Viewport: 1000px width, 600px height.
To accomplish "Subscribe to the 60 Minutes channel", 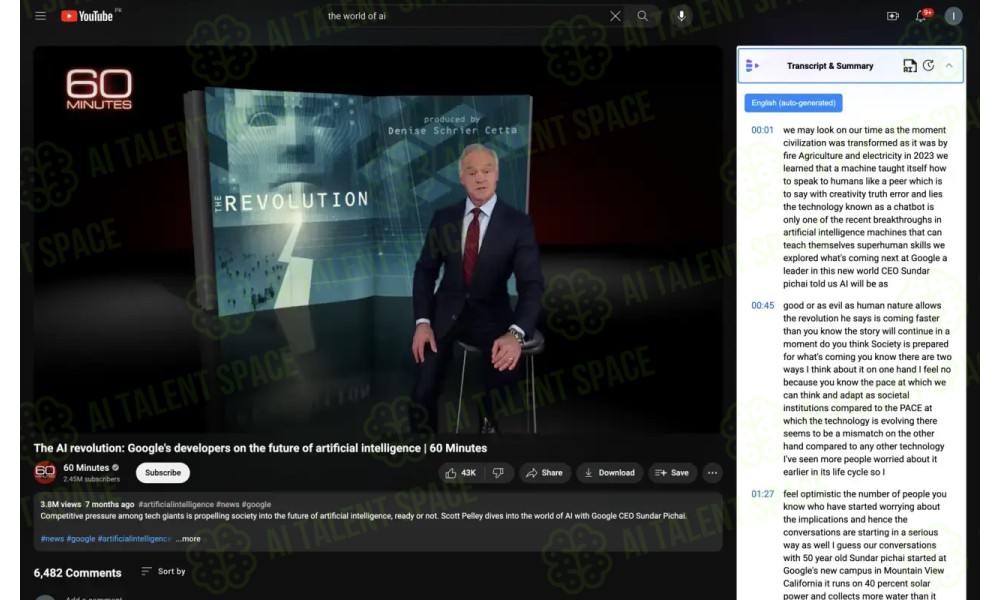I will [163, 472].
